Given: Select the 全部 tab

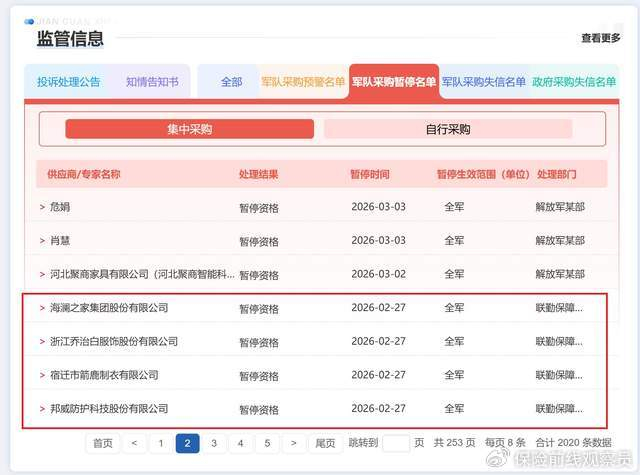Looking at the screenshot, I should coord(231,82).
